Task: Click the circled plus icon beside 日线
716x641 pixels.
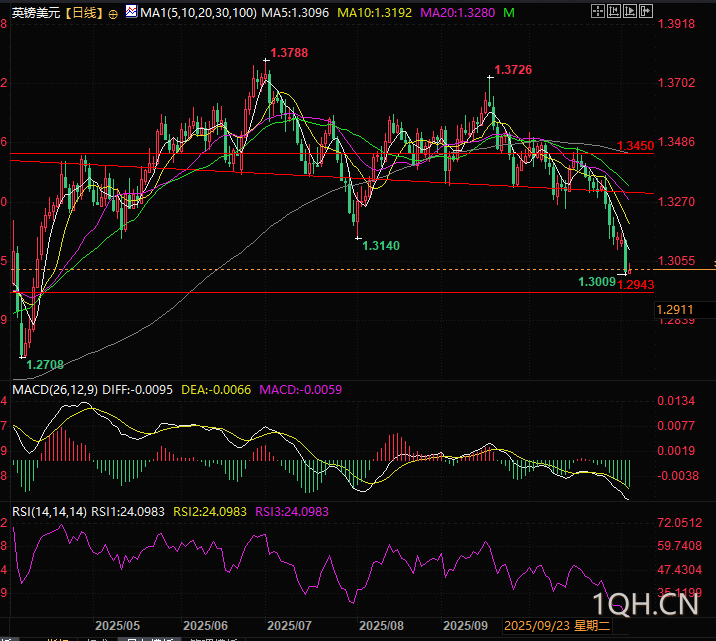Action: [112, 13]
